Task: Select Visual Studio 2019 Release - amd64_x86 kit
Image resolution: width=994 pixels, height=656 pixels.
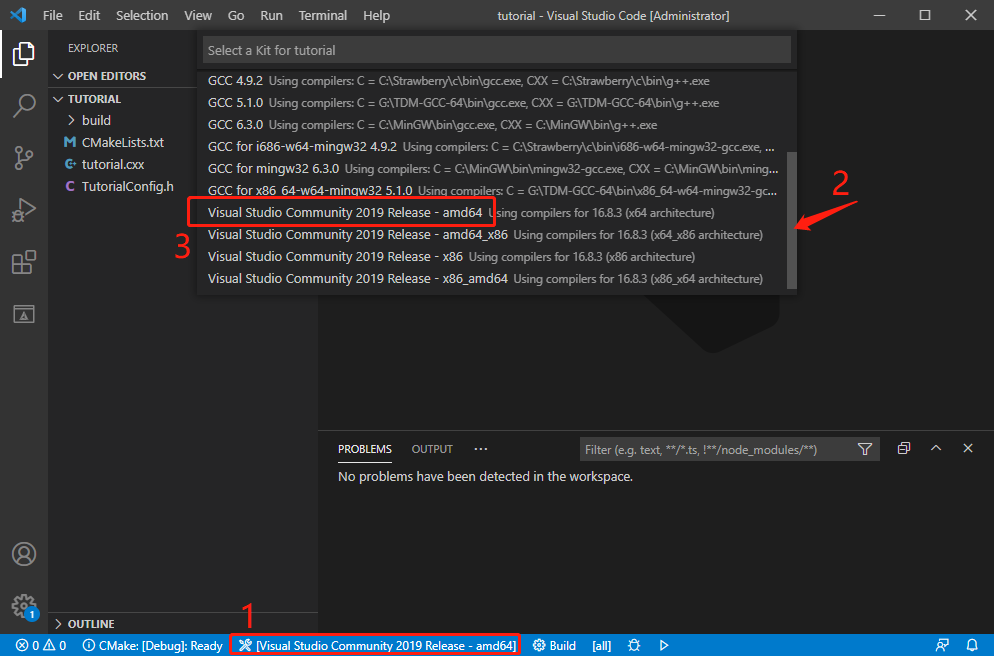Action: pos(492,235)
